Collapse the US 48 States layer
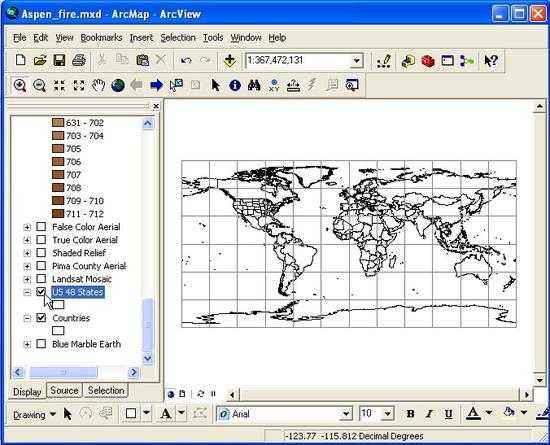Screen dimensions: 550x445 tap(27, 292)
